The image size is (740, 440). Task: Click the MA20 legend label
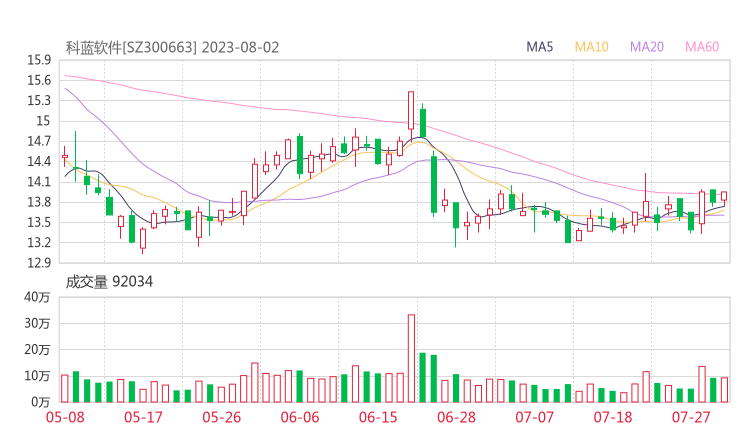click(647, 47)
